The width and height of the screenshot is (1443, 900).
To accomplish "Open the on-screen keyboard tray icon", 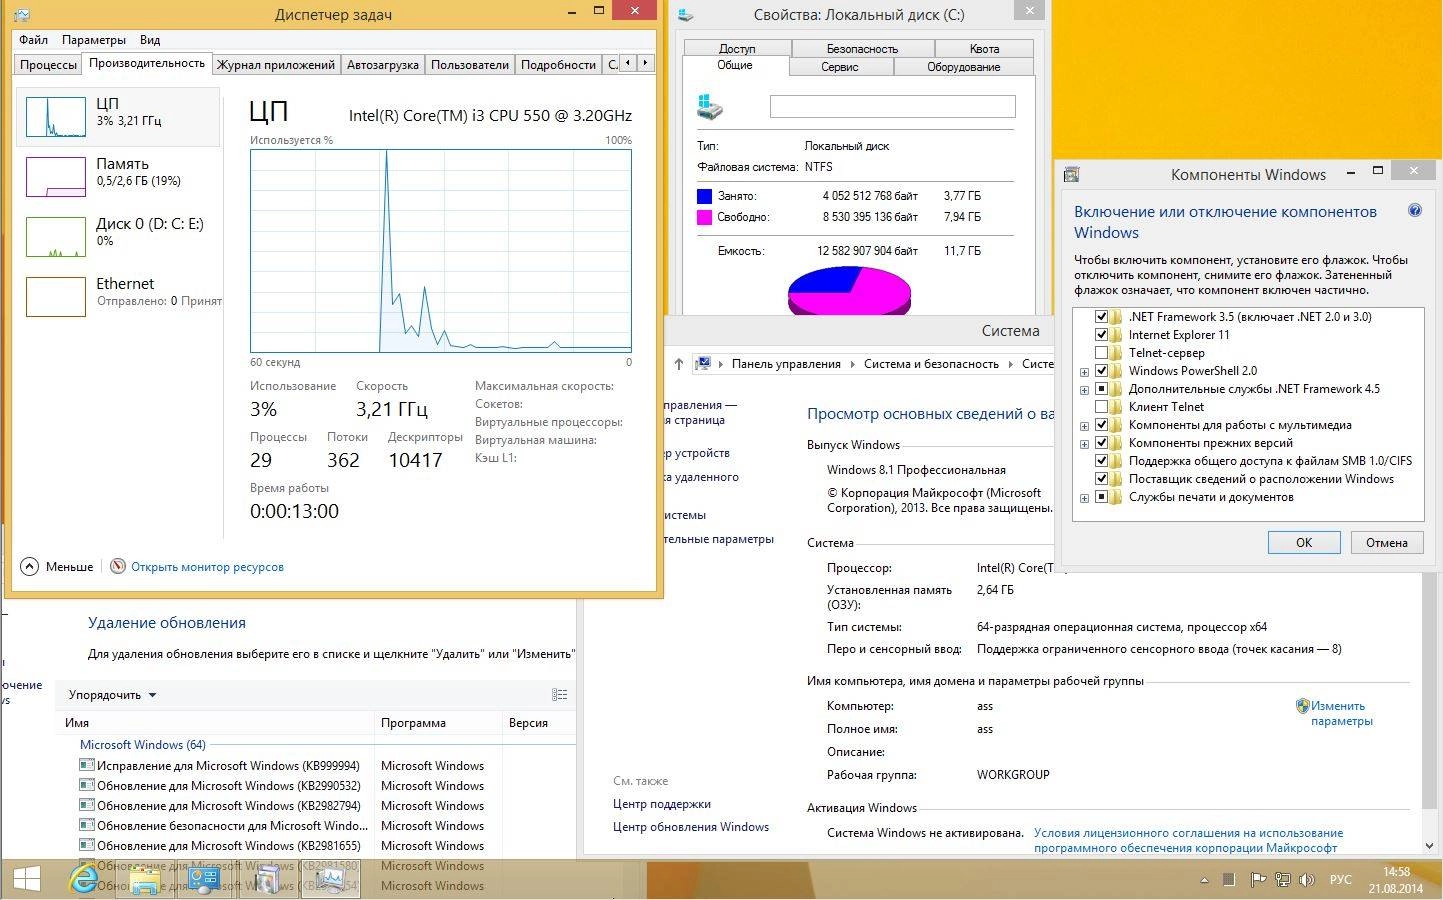I will tap(1230, 880).
